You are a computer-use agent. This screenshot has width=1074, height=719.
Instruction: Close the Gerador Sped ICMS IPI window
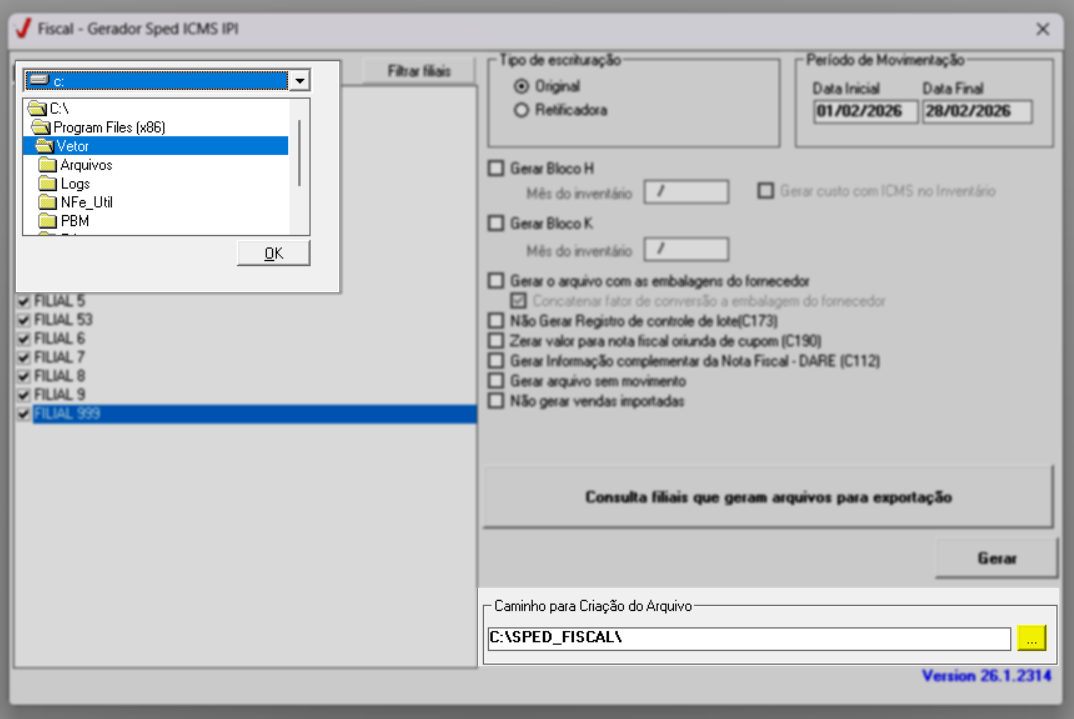[1042, 29]
